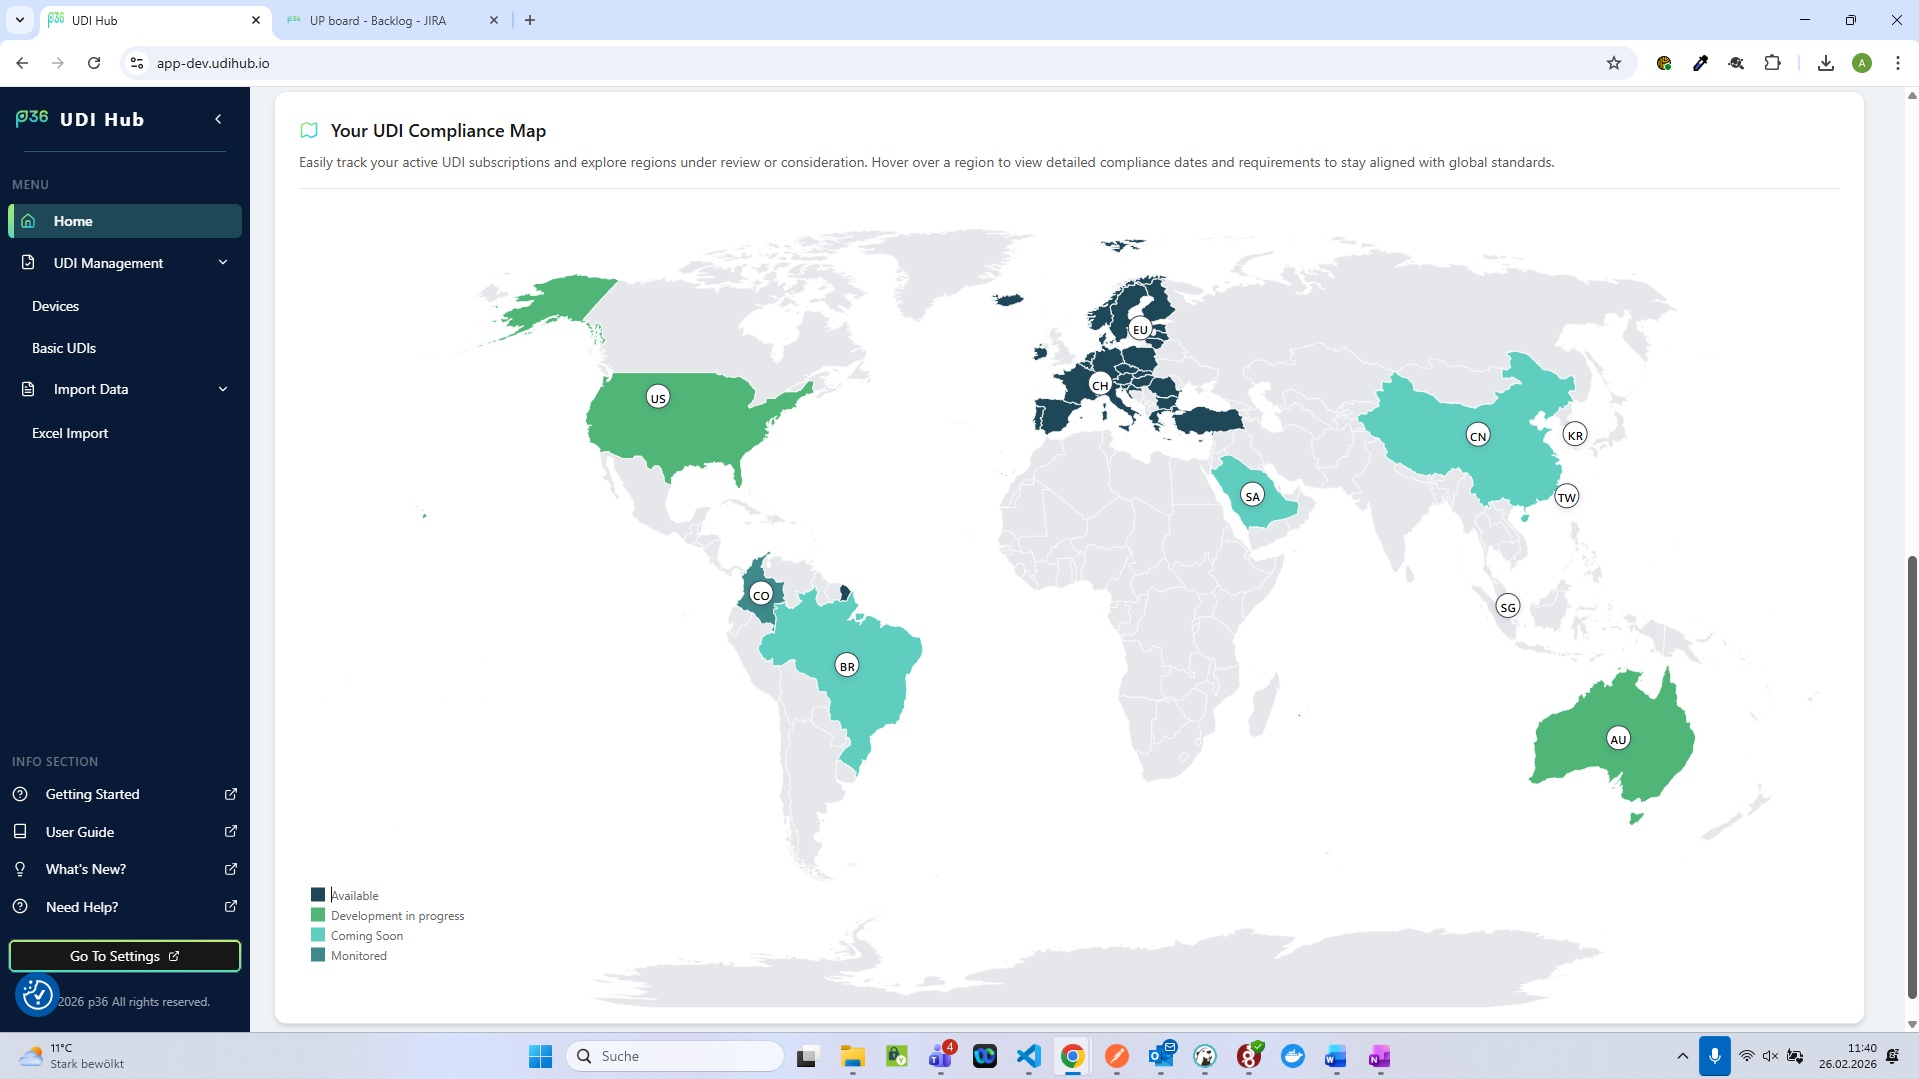1919x1079 pixels.
Task: Click the cookie consent icon
Action: 37,994
